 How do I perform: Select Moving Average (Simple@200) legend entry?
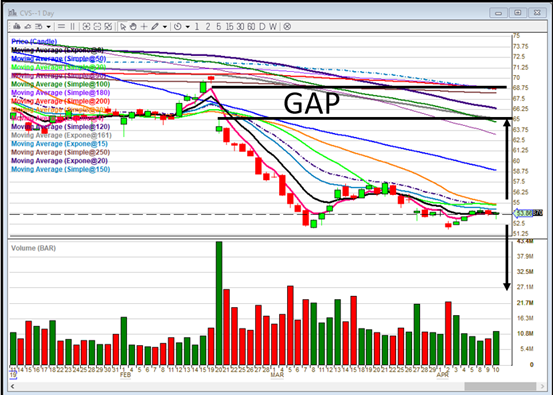[x=61, y=101]
